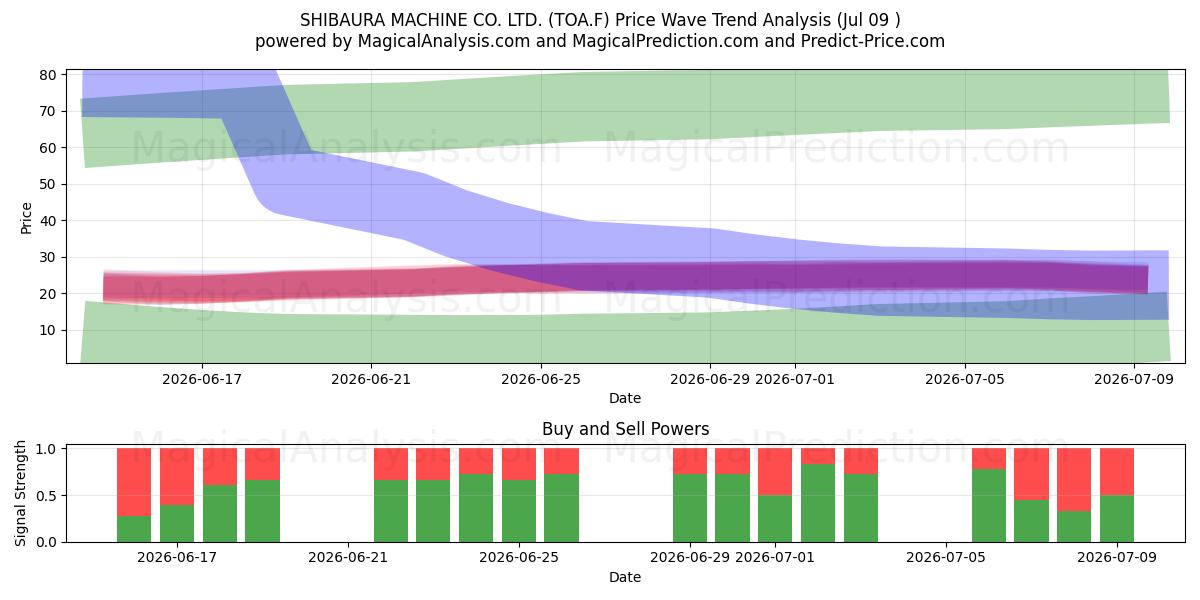Click the SHIBAURA MACHINE Price Wave Trend title
1200x600 pixels.
(x=600, y=20)
